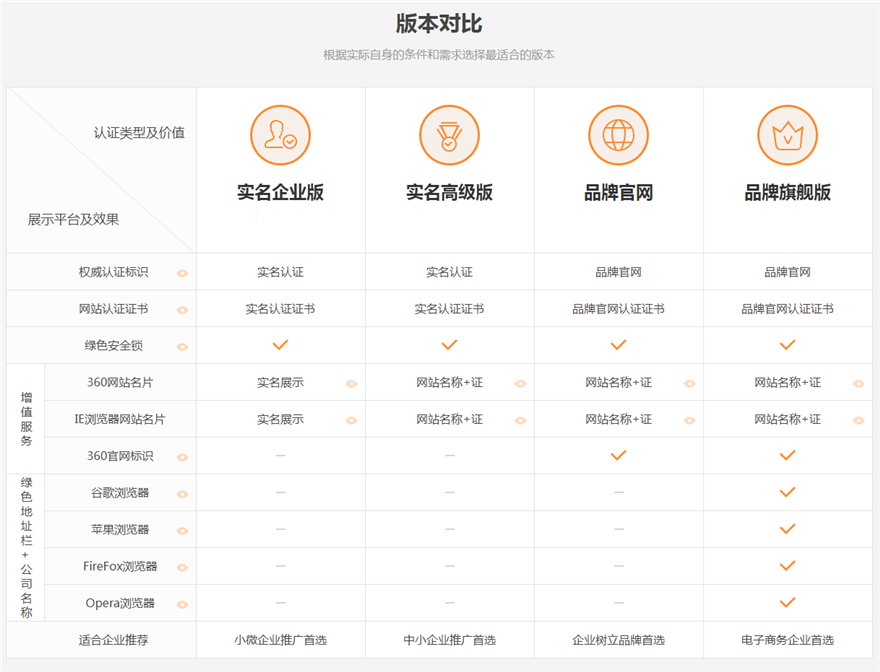Click eye icon in 360网站名片 品牌旗舰版 cell
The height and width of the screenshot is (672, 880).
859,384
